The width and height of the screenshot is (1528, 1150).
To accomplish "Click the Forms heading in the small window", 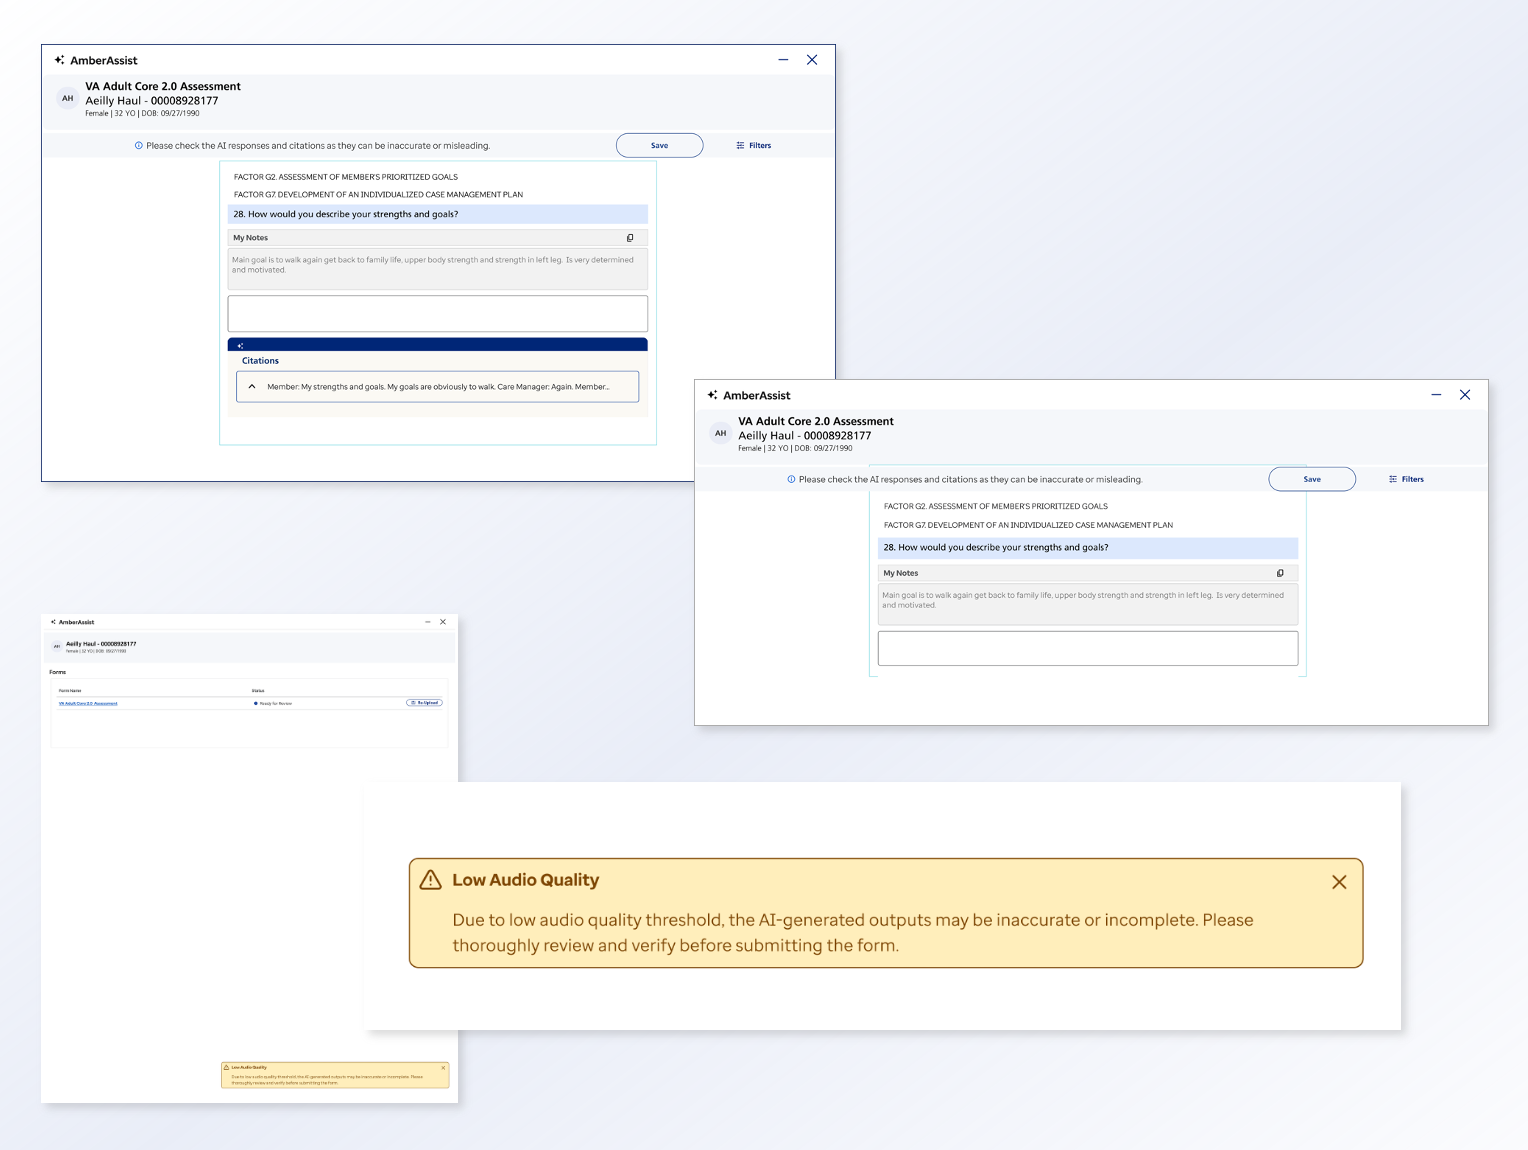I will [58, 672].
